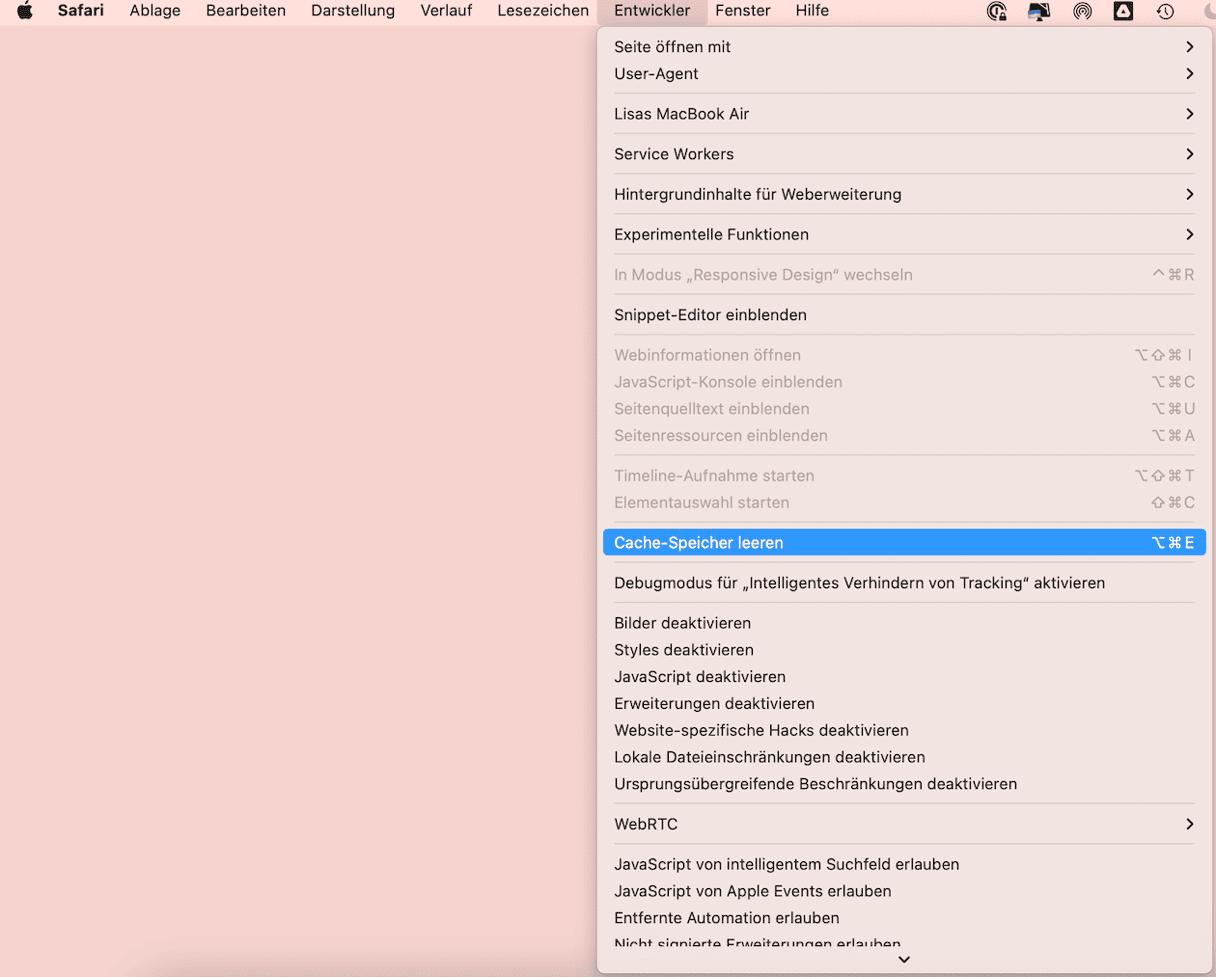Toggle 'Erweiterungen deaktivieren'

point(904,704)
